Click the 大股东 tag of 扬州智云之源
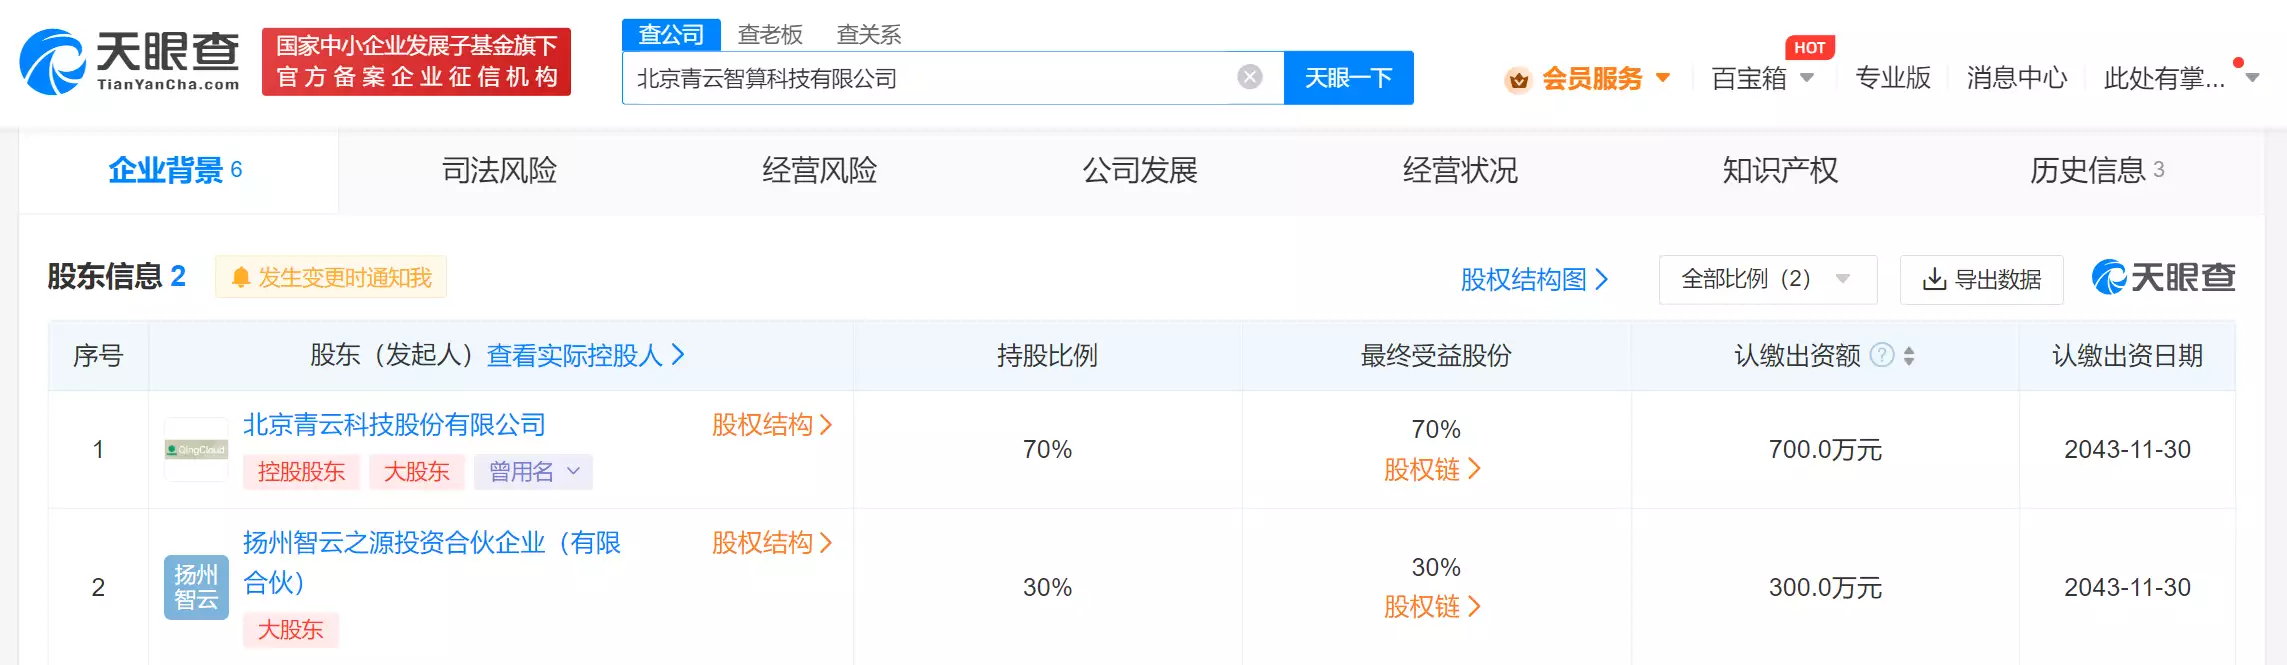Screen dimensions: 2287x665 291,629
